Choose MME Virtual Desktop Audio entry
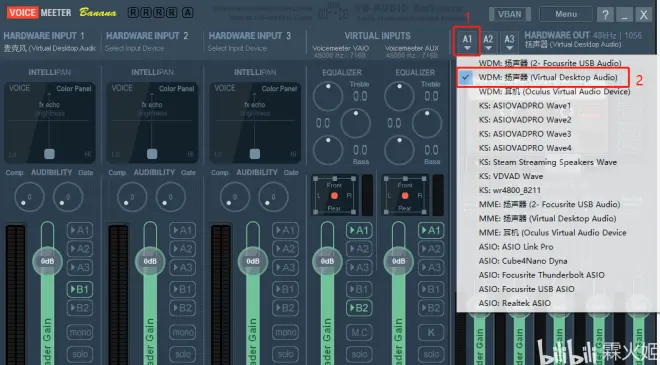The width and height of the screenshot is (660, 365). coord(547,218)
